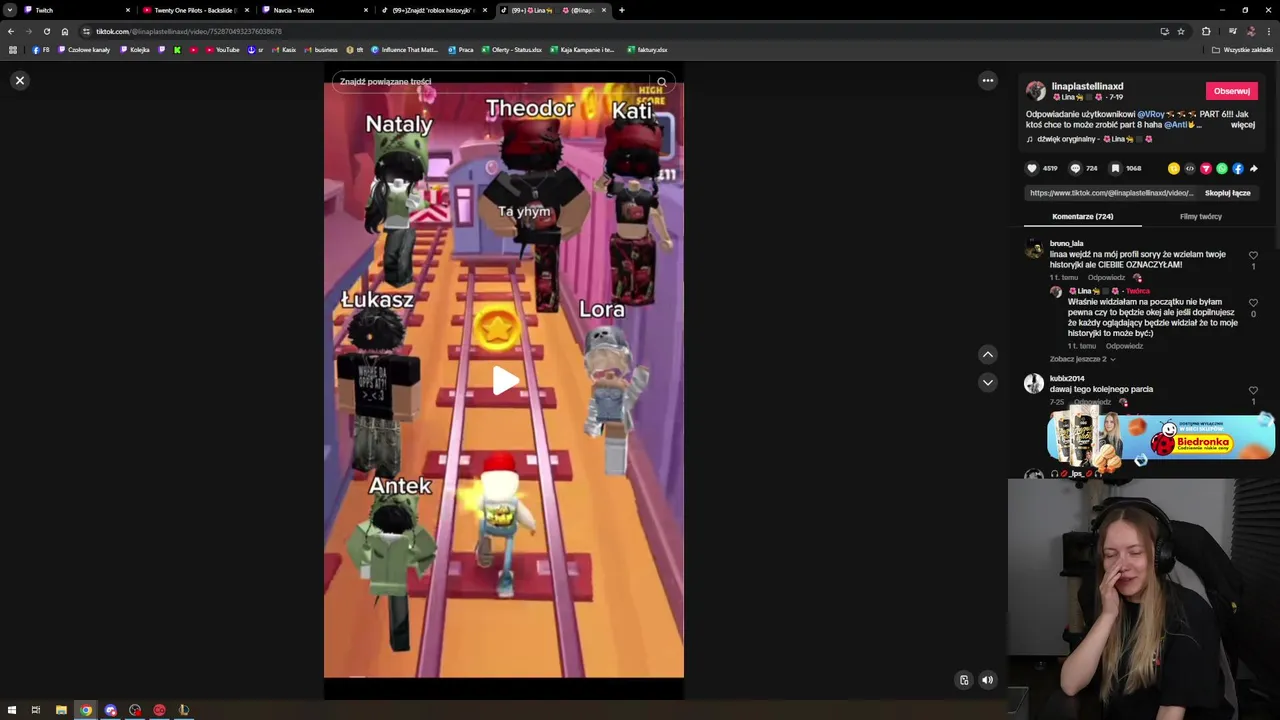Open 'faktury.xlsx' bookmark
The height and width of the screenshot is (720, 1280).
tap(647, 50)
